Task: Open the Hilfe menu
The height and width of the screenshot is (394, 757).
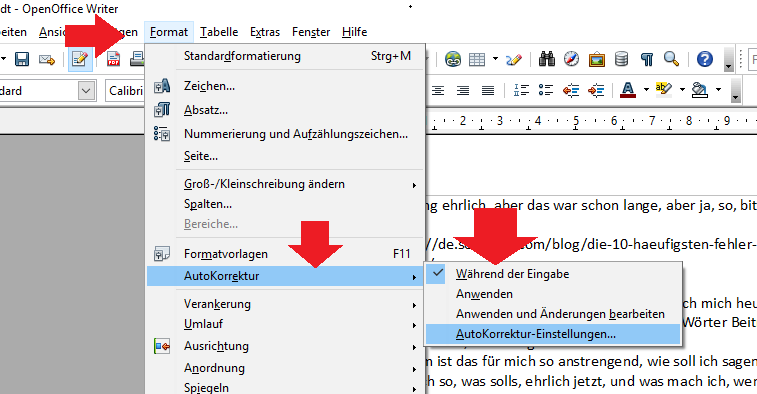Action: tap(354, 32)
